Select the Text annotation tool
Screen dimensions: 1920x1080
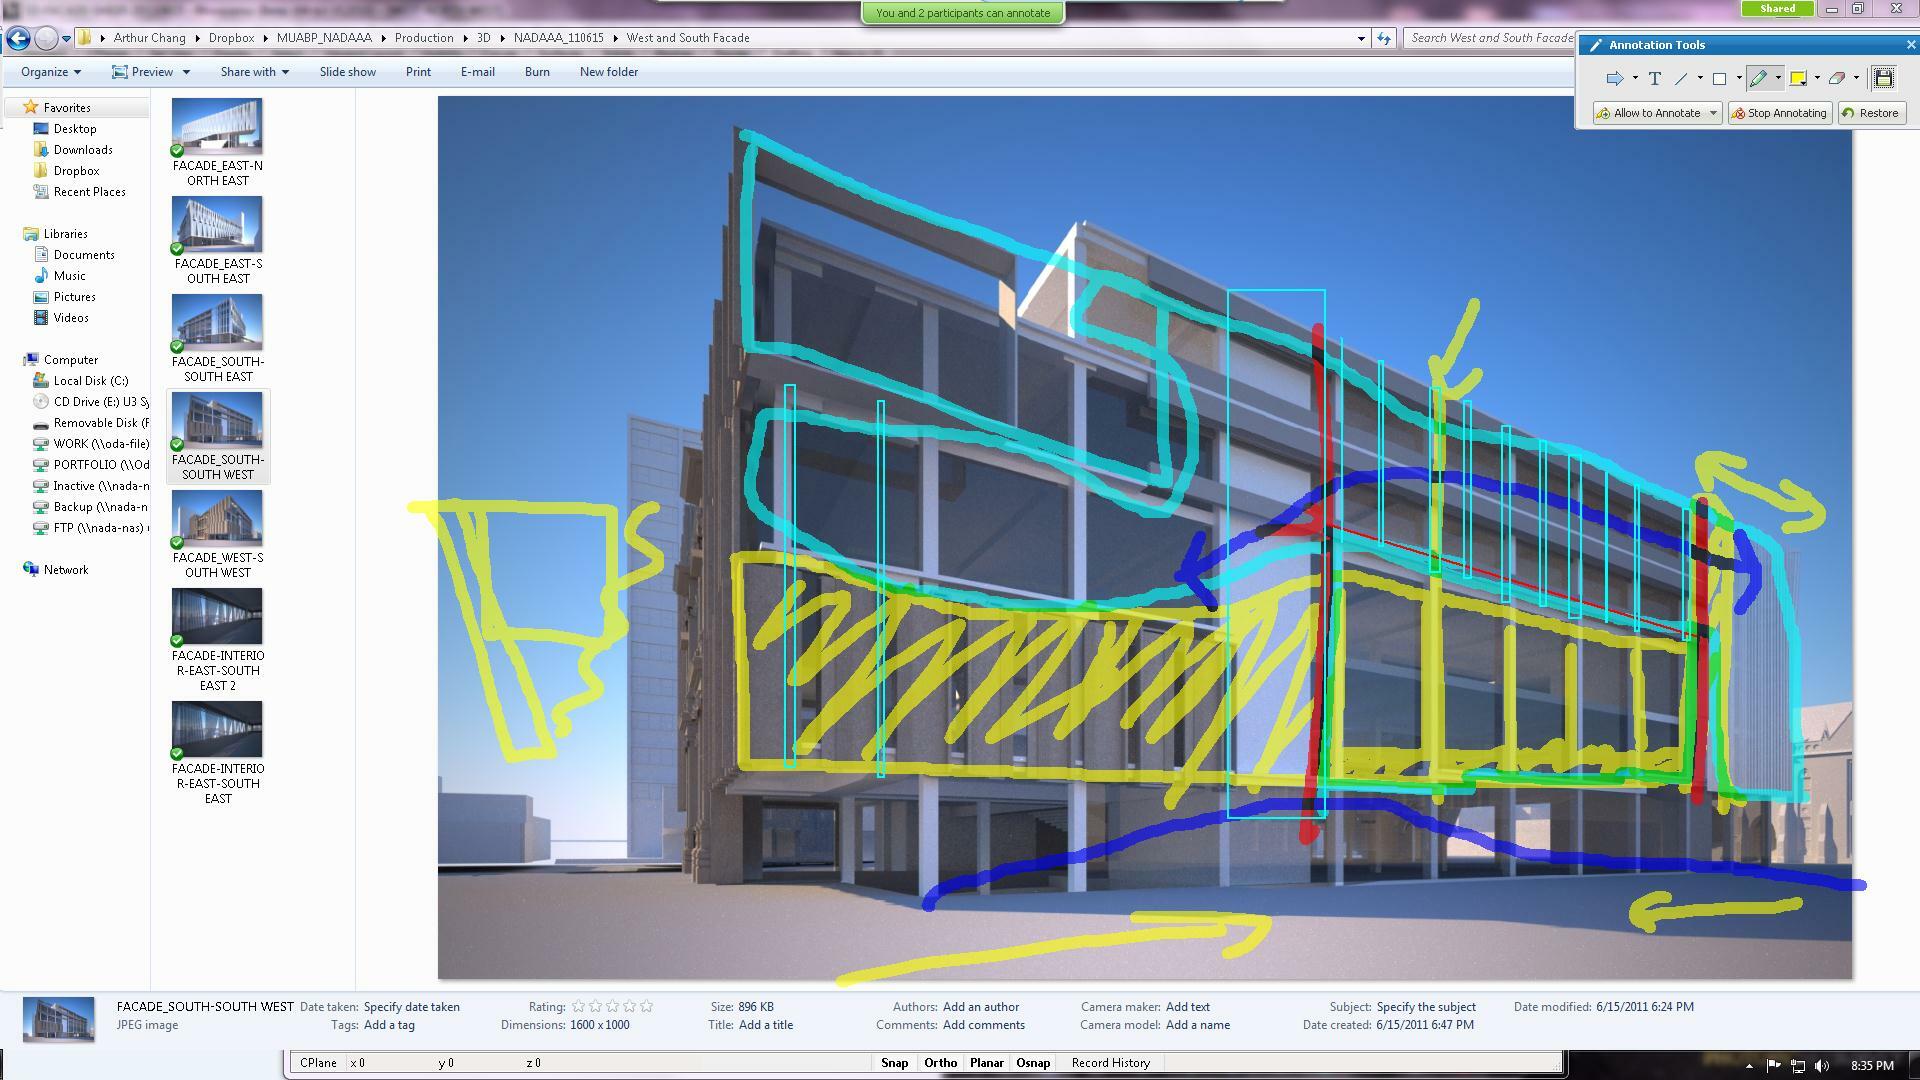(x=1654, y=79)
